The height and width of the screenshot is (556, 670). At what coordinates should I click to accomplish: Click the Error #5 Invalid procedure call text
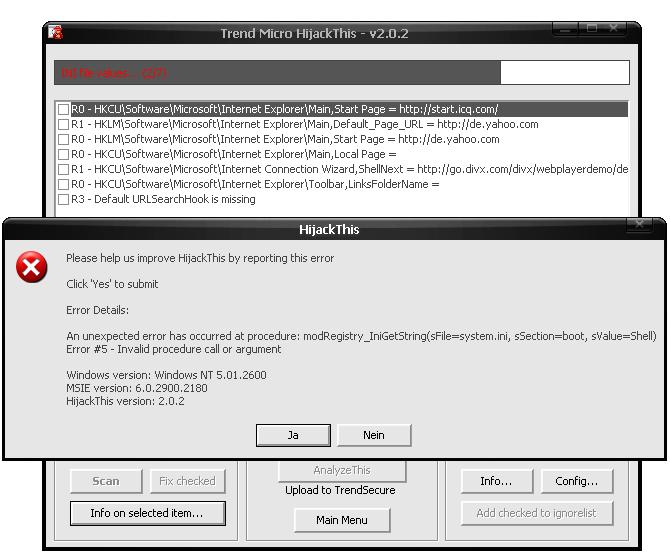(174, 349)
